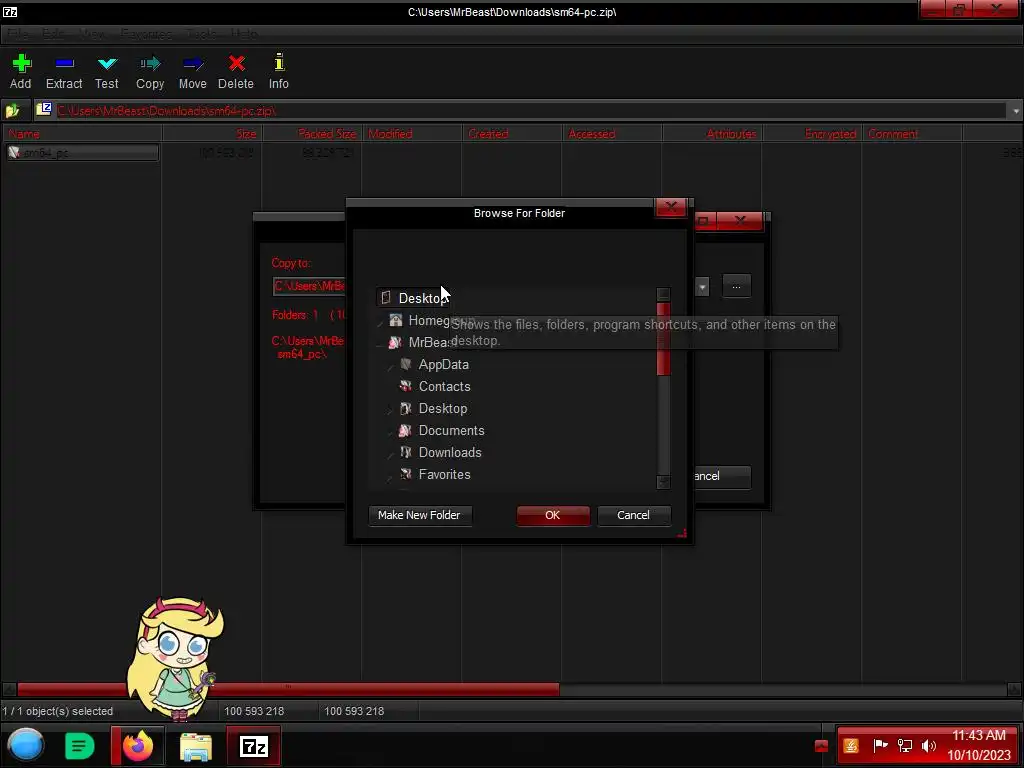Open the Tools menu
Screen dimensions: 1024x768
(x=201, y=34)
